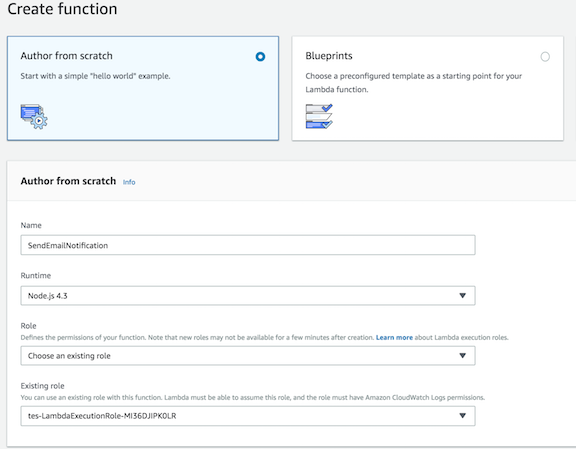Image resolution: width=576 pixels, height=449 pixels.
Task: Click the Blueprints description text
Action: (x=414, y=83)
